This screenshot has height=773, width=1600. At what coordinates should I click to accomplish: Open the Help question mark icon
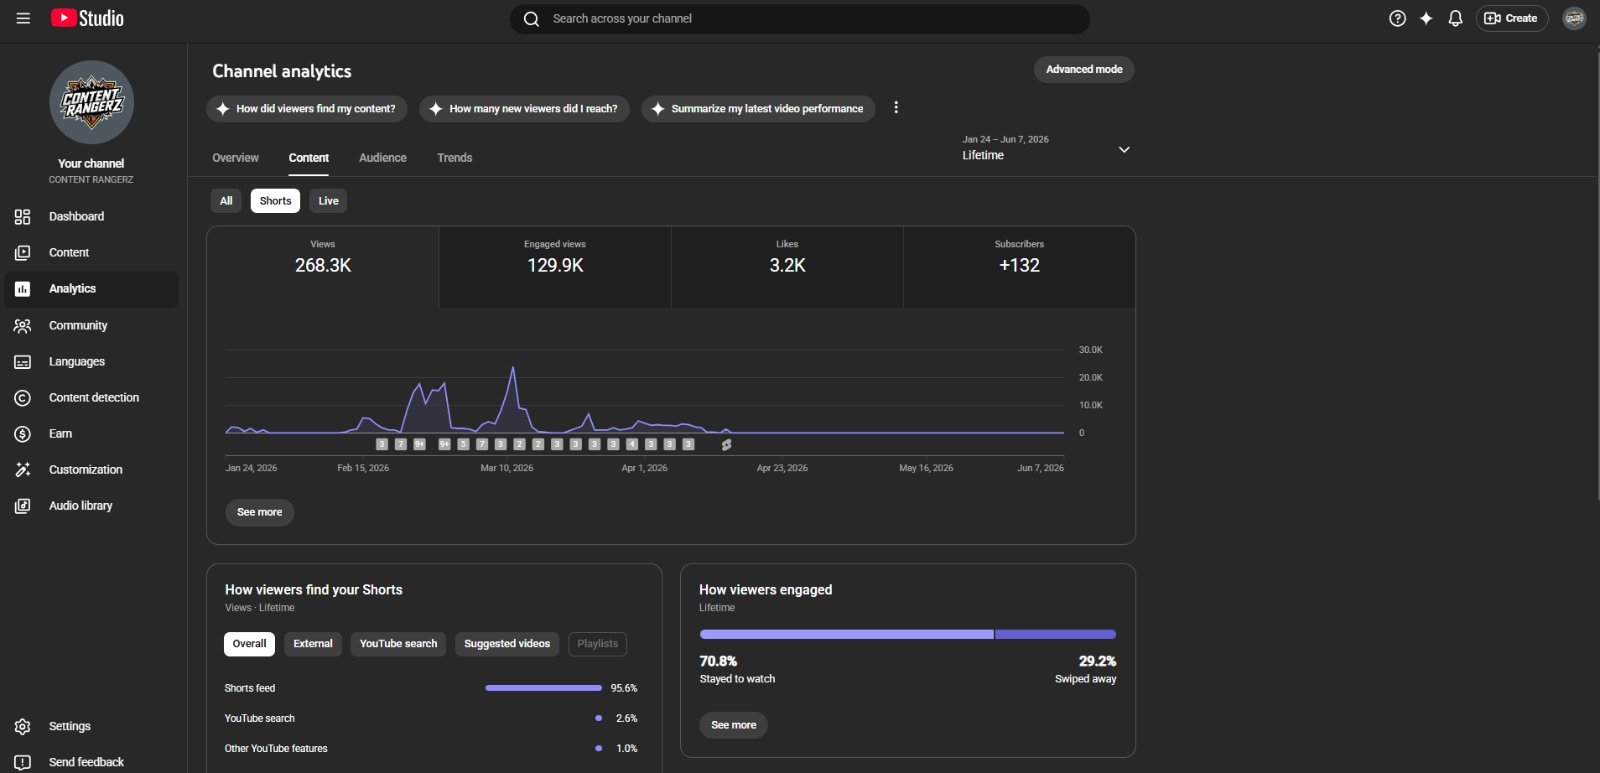[1397, 18]
